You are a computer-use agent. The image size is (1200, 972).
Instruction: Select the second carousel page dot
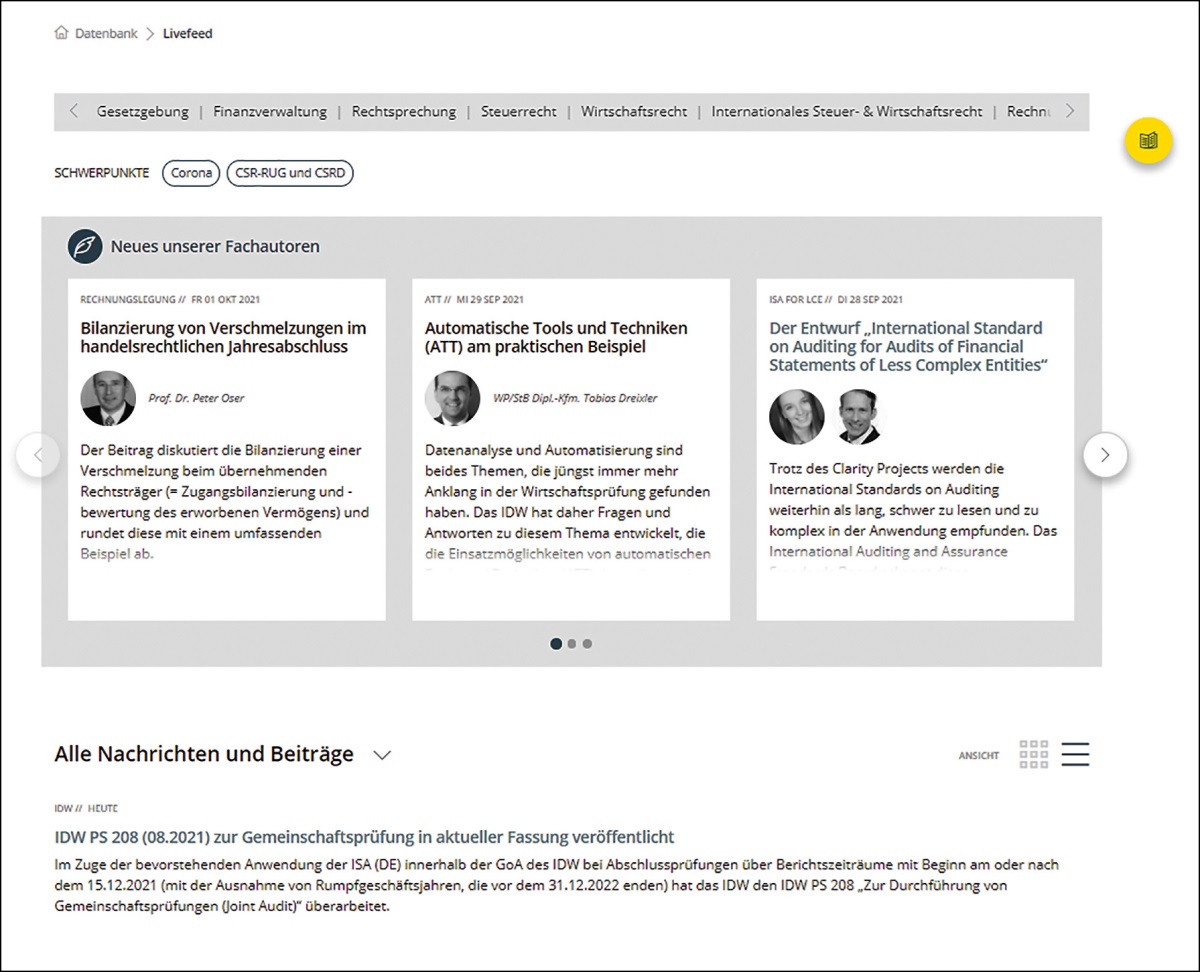(x=572, y=644)
